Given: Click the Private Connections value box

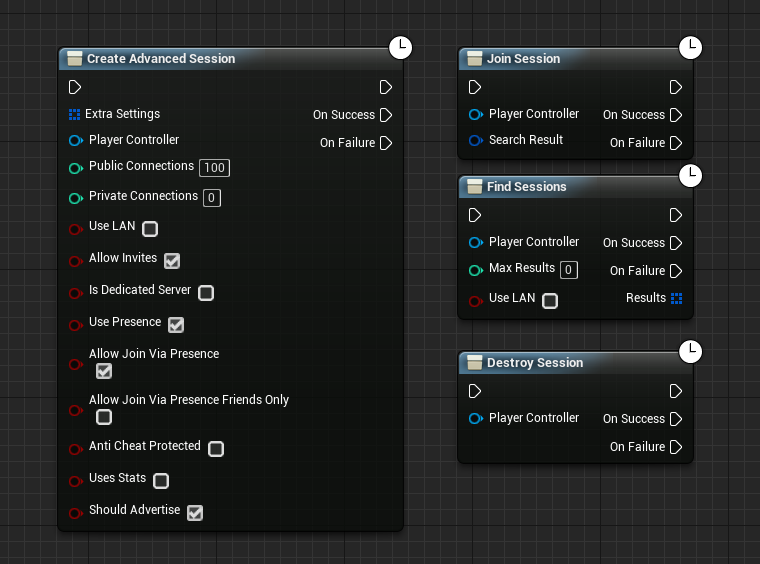Looking at the screenshot, I should tap(212, 198).
